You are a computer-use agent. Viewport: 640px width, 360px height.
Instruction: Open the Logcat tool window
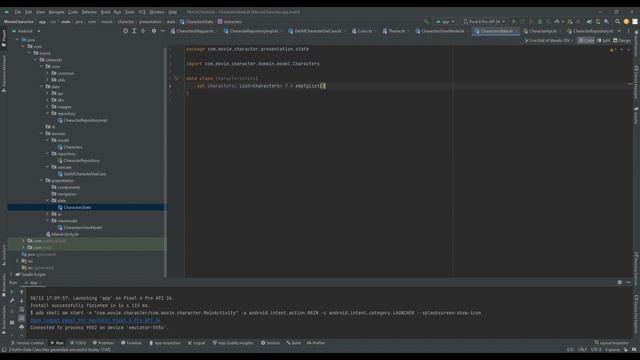click(197, 343)
